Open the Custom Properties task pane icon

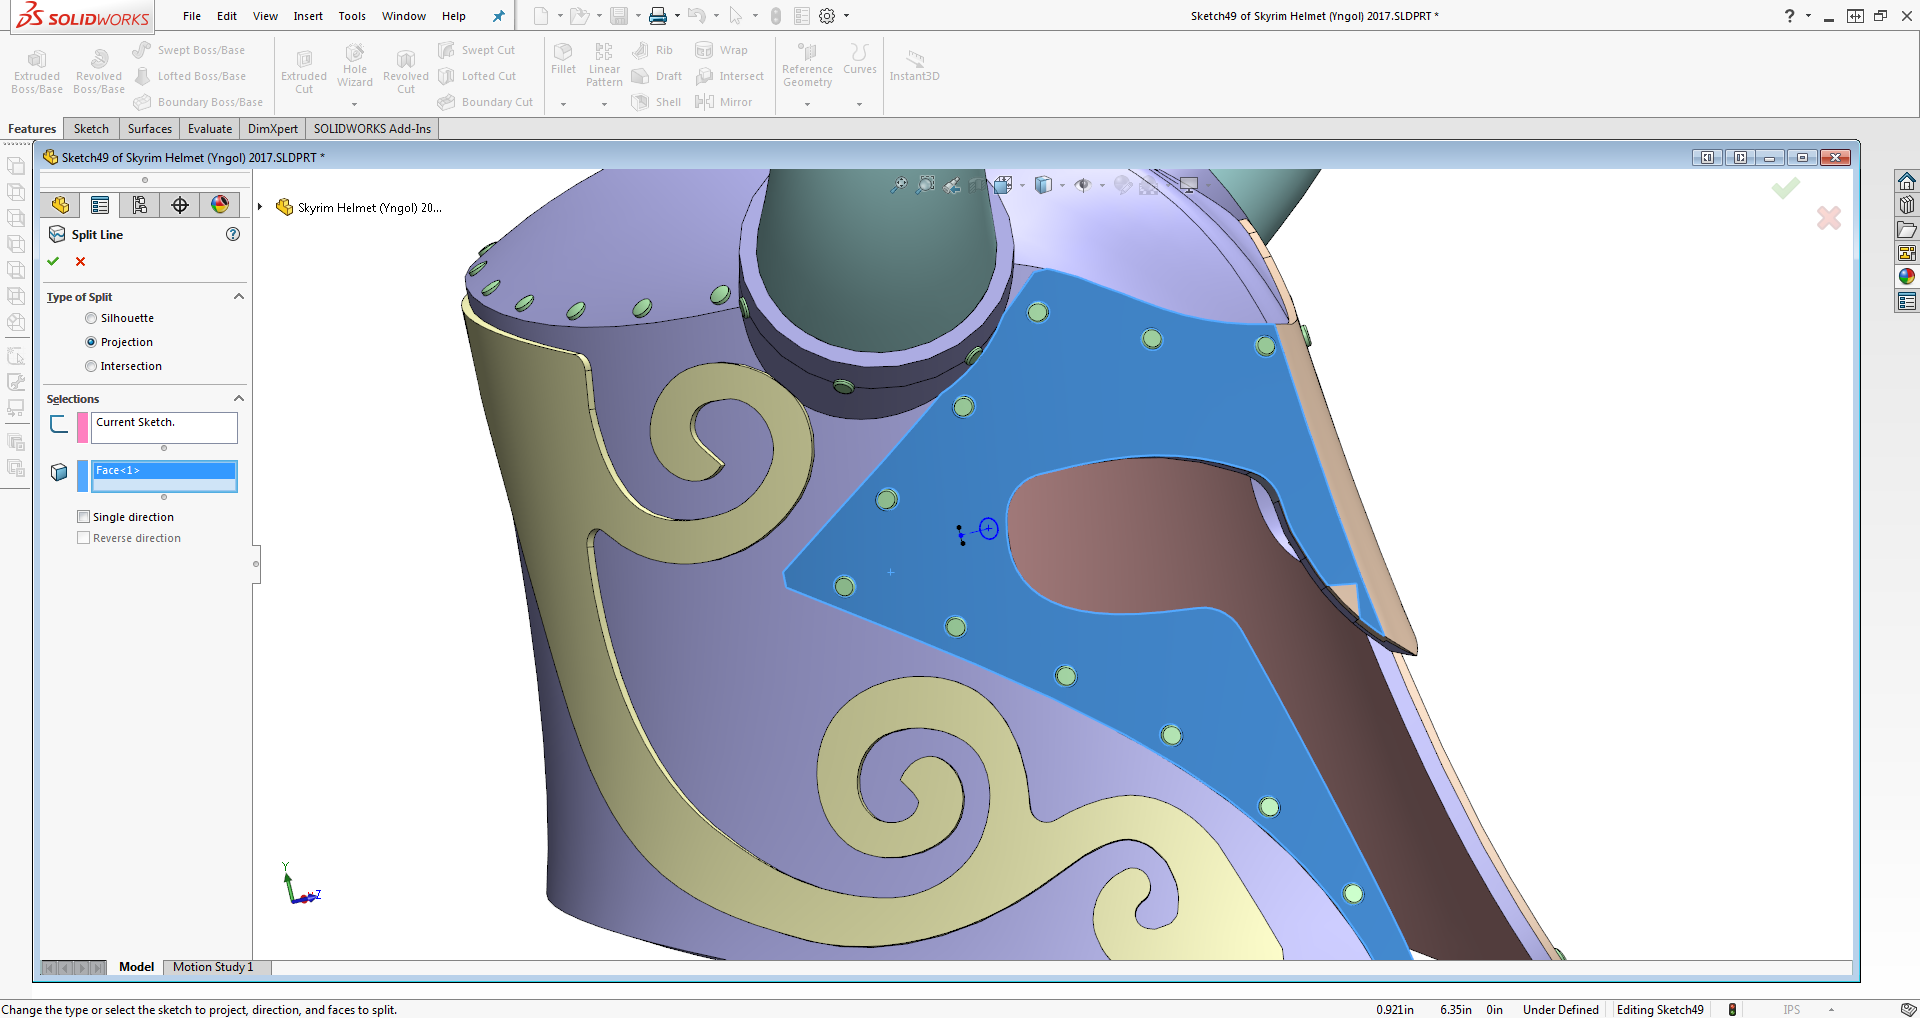1907,301
